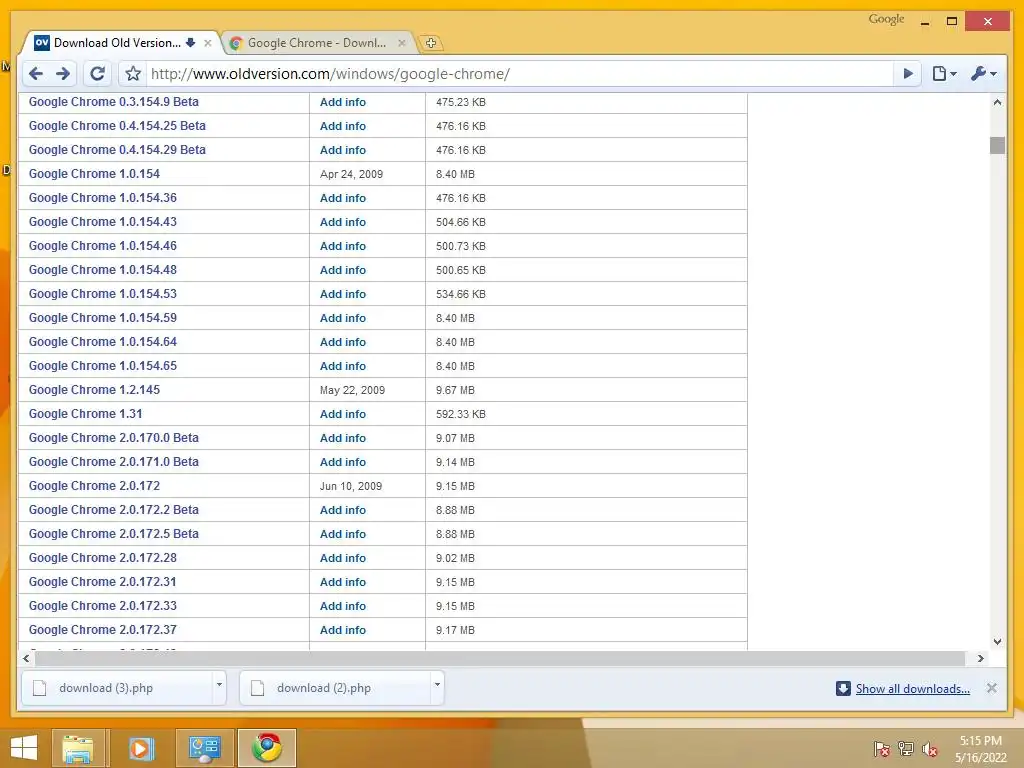
Task: Open Control Panel taskbar icon
Action: pyautogui.click(x=204, y=748)
